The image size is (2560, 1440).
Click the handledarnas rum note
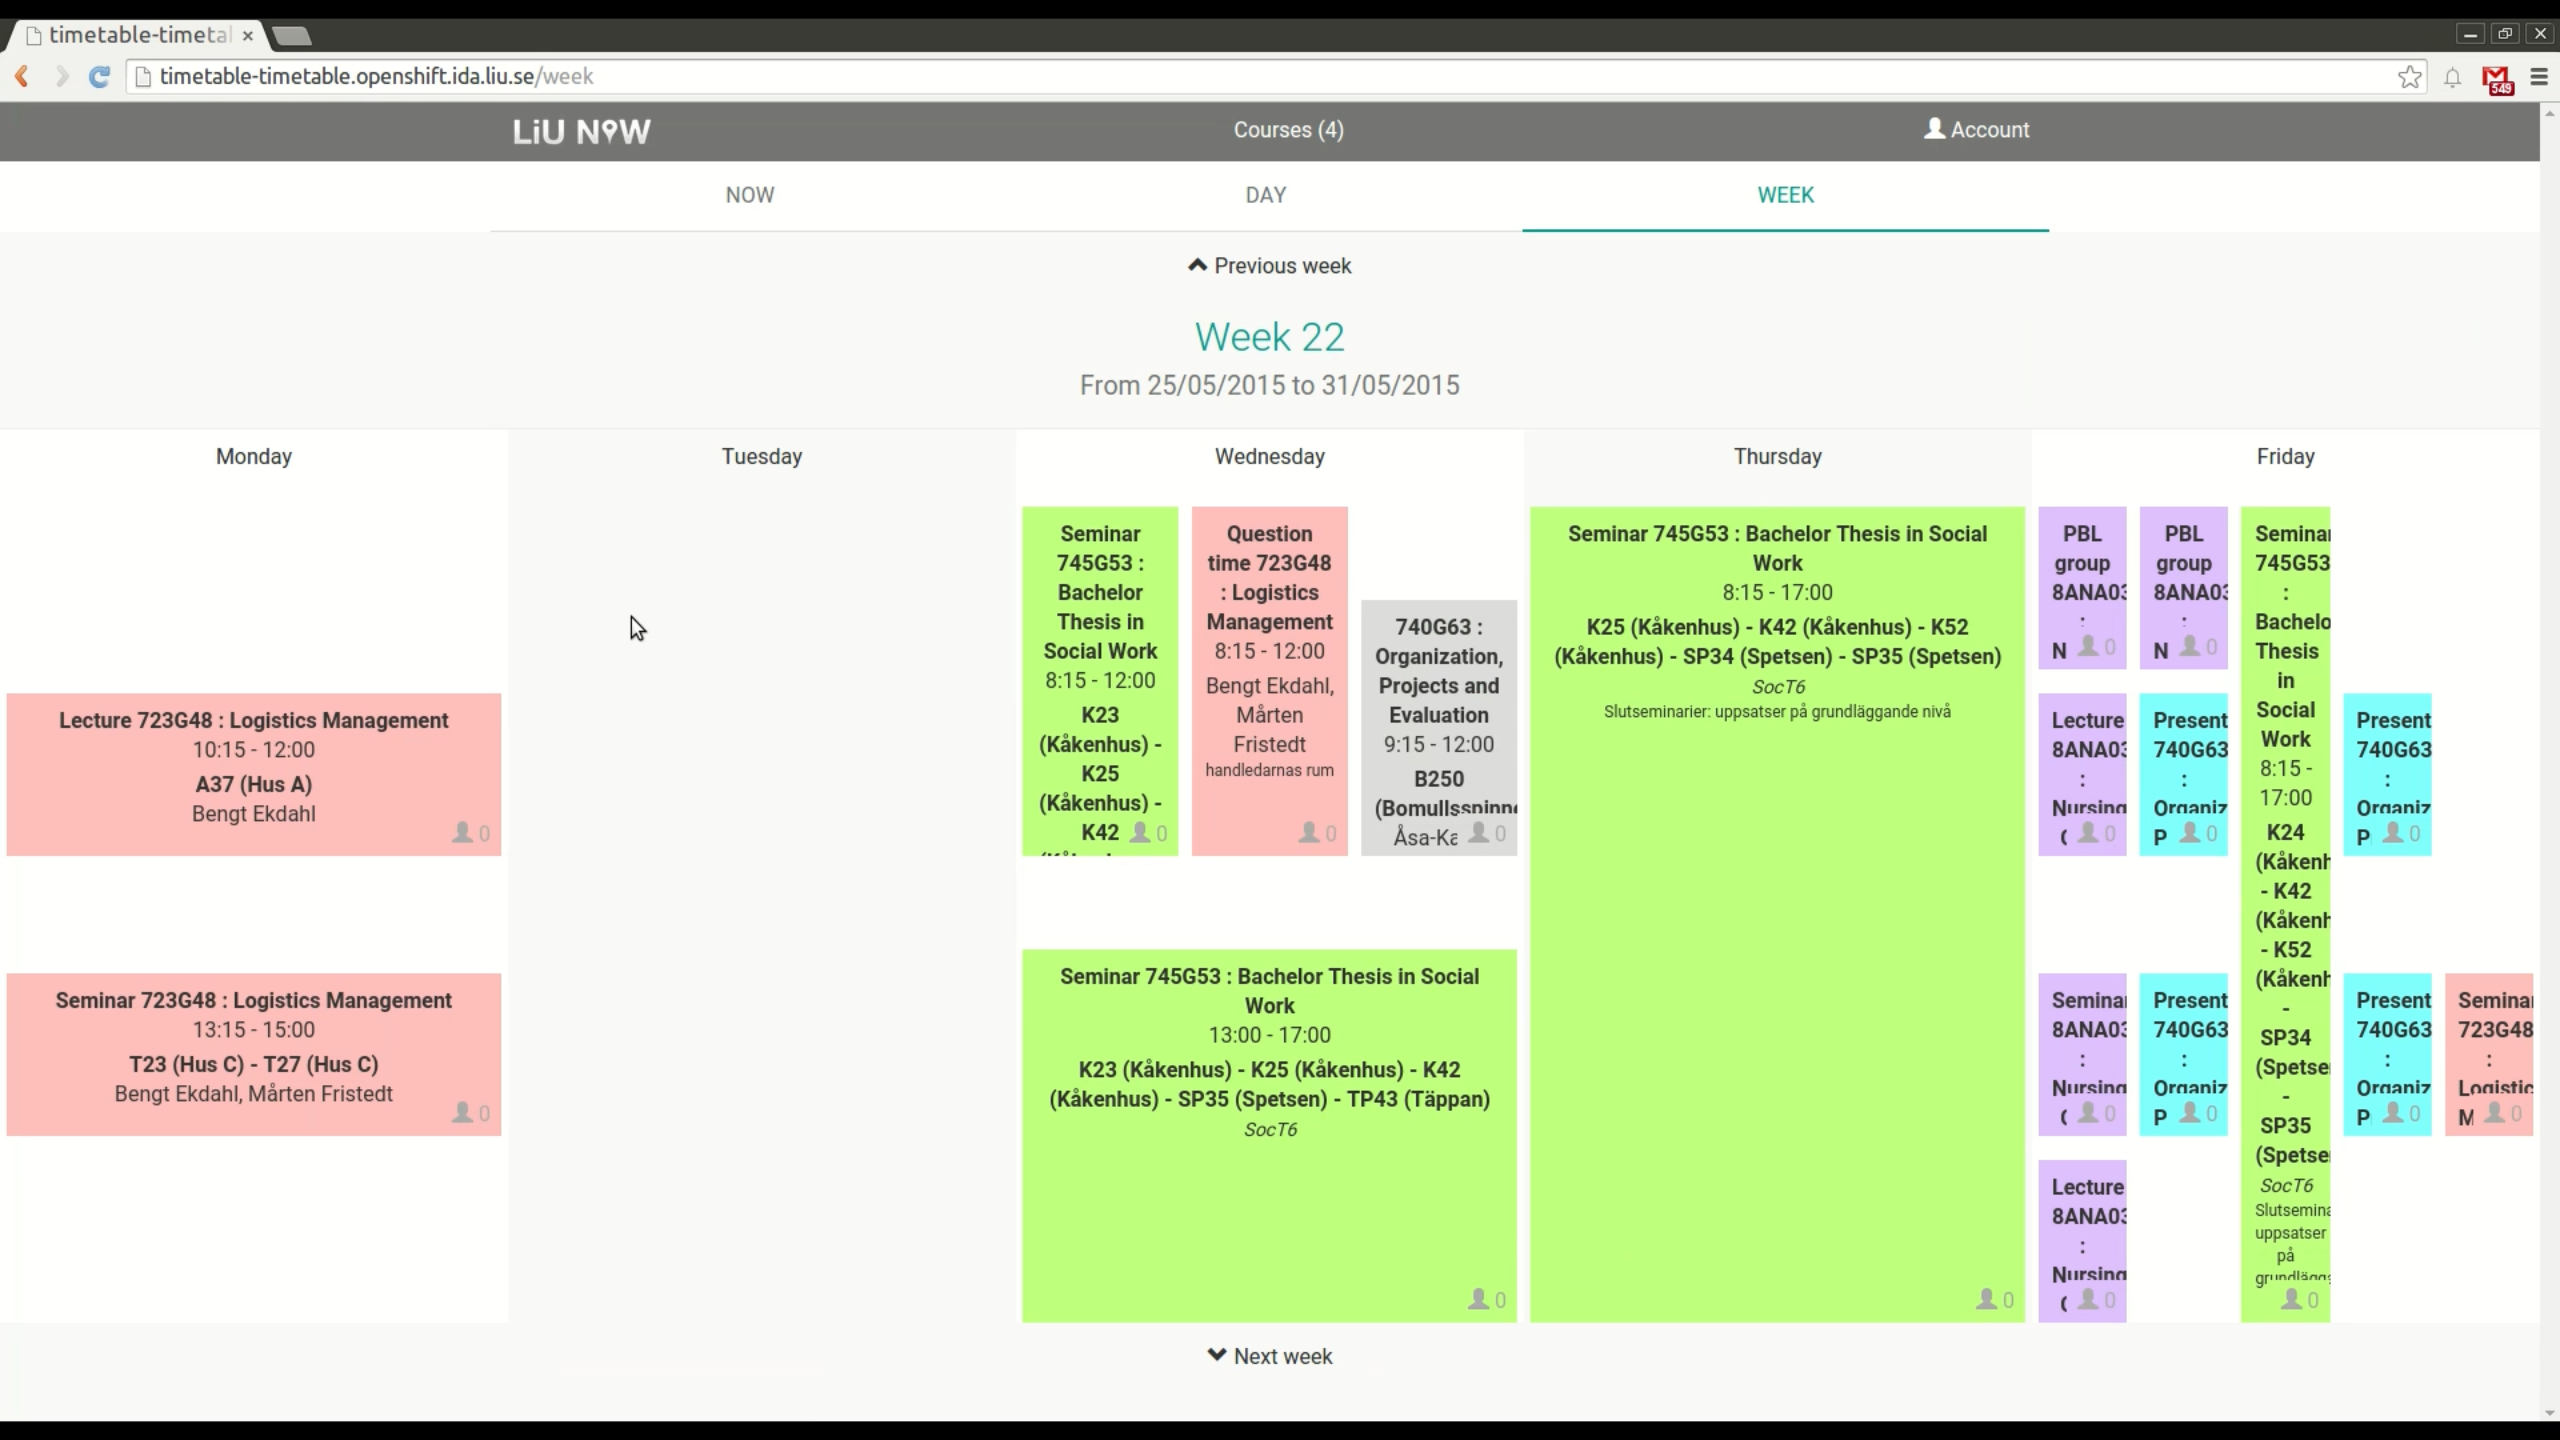pos(1269,770)
